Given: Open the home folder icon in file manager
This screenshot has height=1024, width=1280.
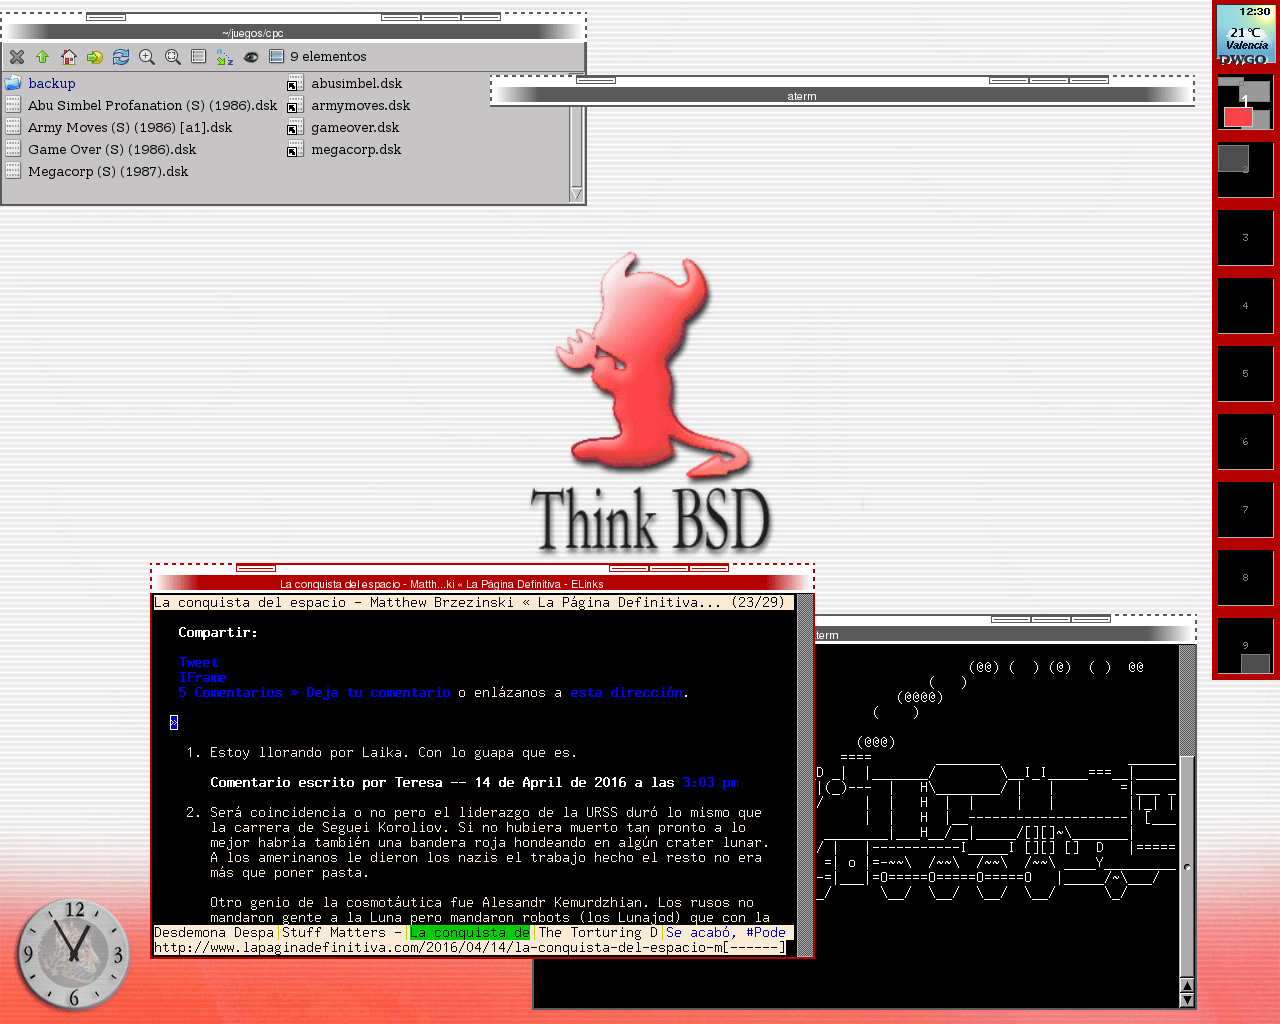Looking at the screenshot, I should 69,57.
